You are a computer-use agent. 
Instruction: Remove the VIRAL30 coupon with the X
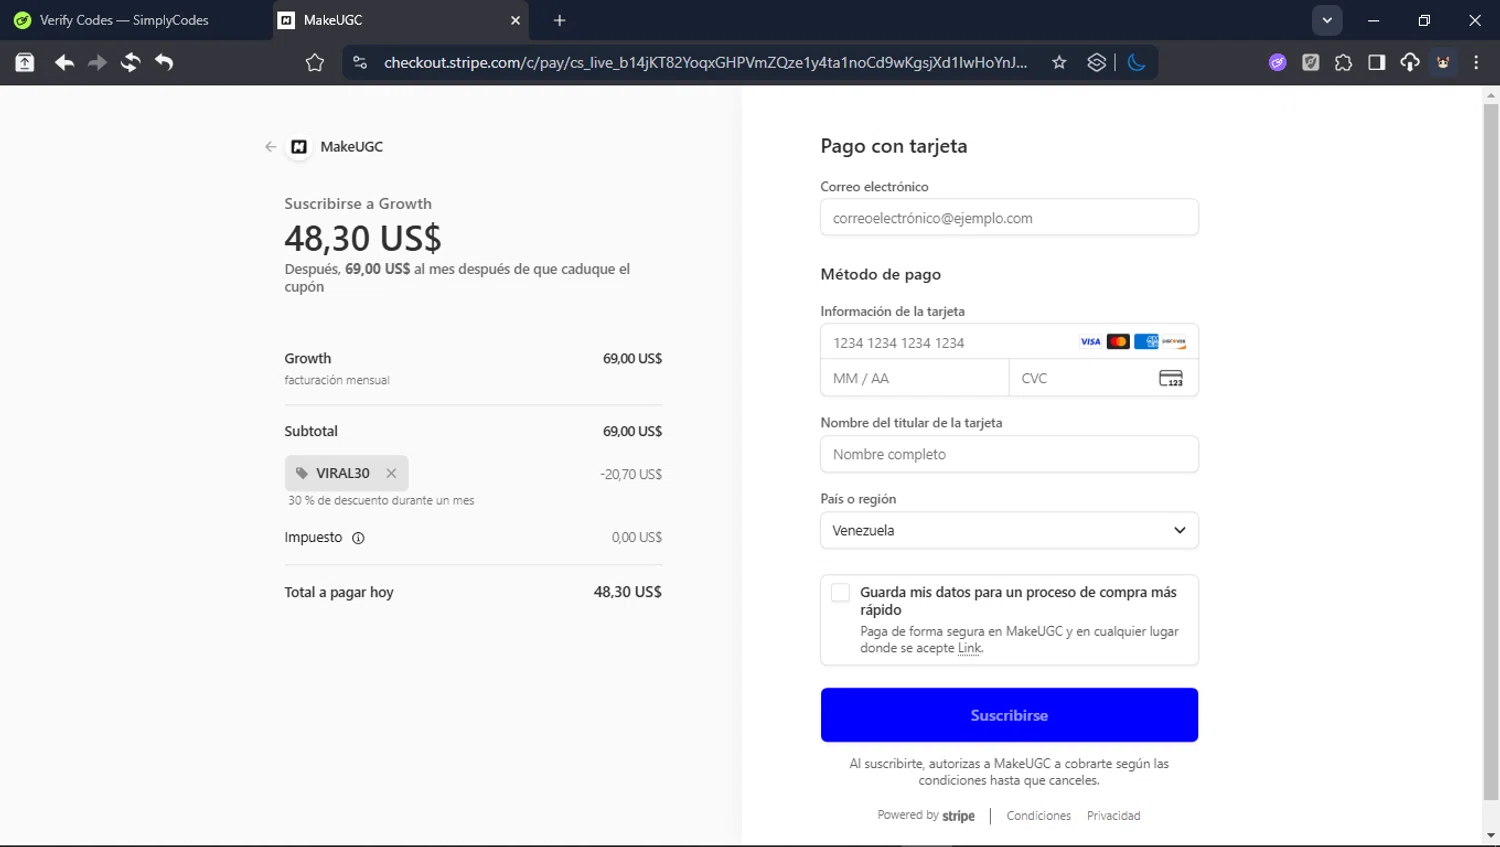(391, 473)
